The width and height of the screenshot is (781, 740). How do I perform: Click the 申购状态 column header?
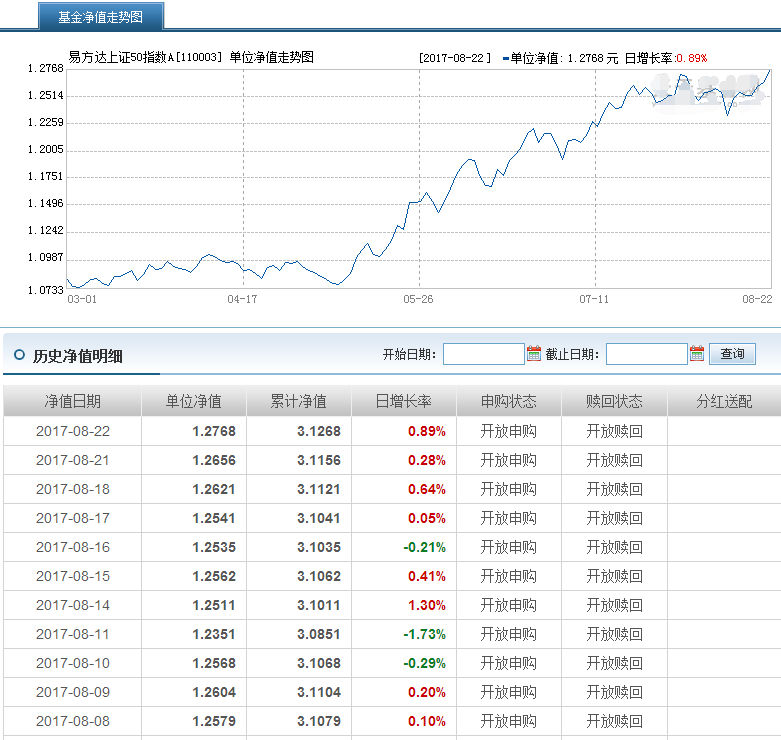(509, 401)
